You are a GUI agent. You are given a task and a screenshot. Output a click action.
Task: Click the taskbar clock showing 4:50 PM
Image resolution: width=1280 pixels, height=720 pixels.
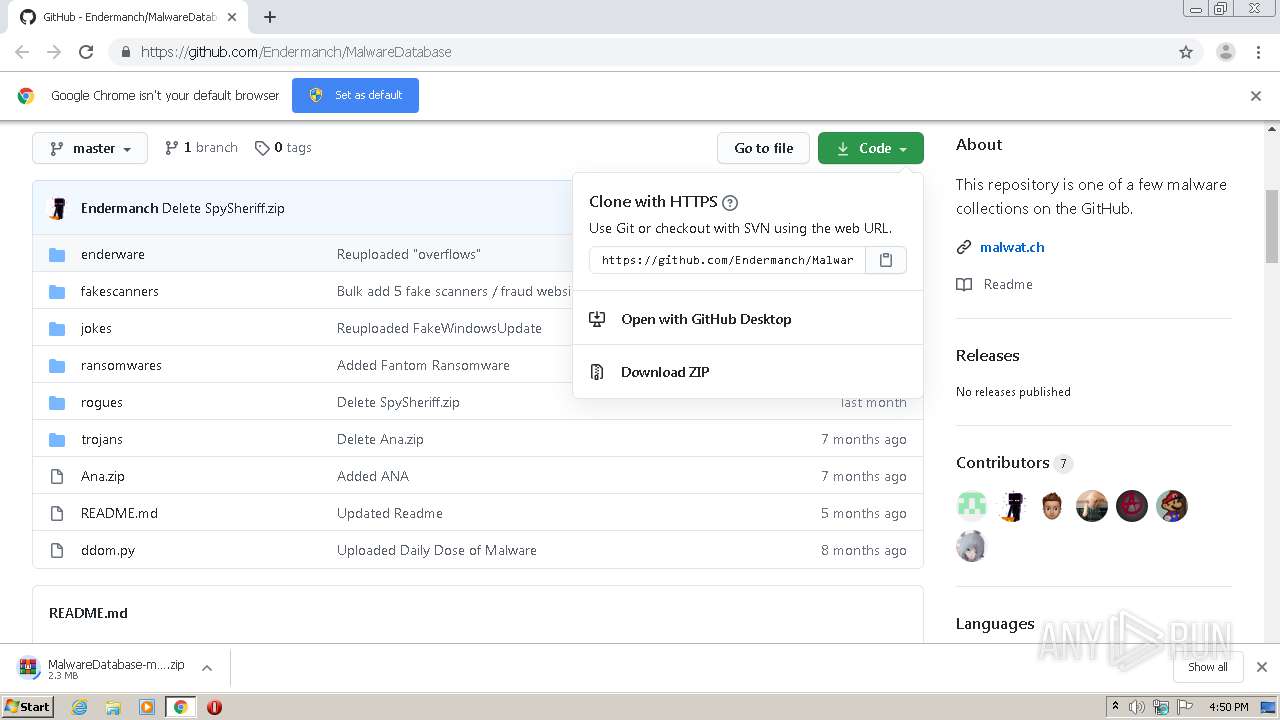[x=1228, y=707]
